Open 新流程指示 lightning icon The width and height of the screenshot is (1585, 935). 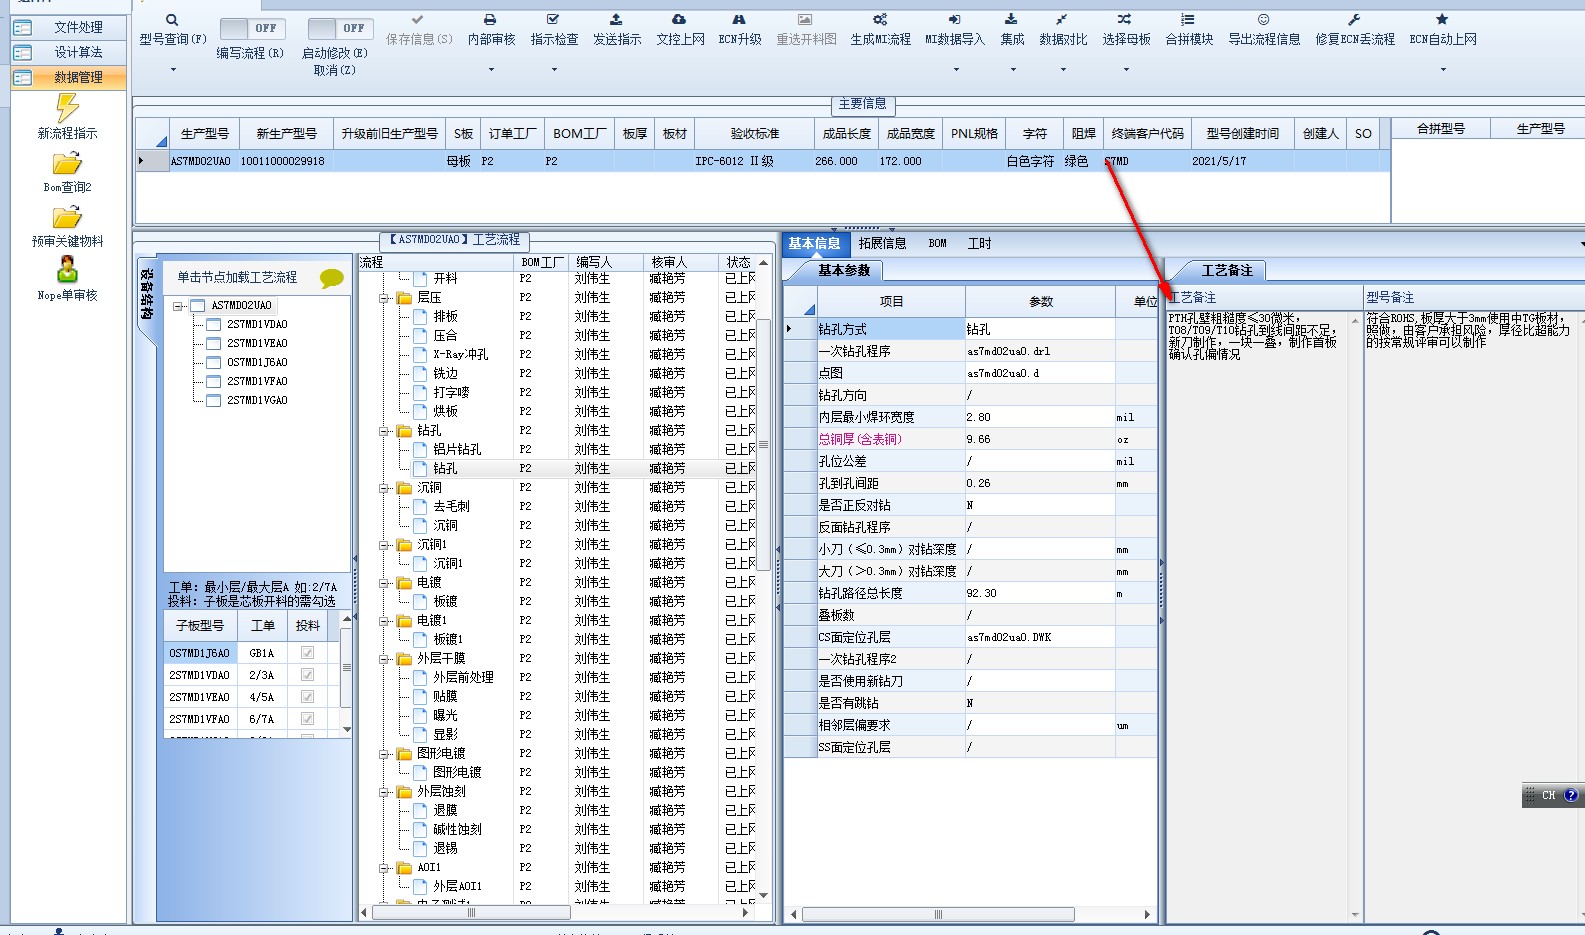click(67, 108)
